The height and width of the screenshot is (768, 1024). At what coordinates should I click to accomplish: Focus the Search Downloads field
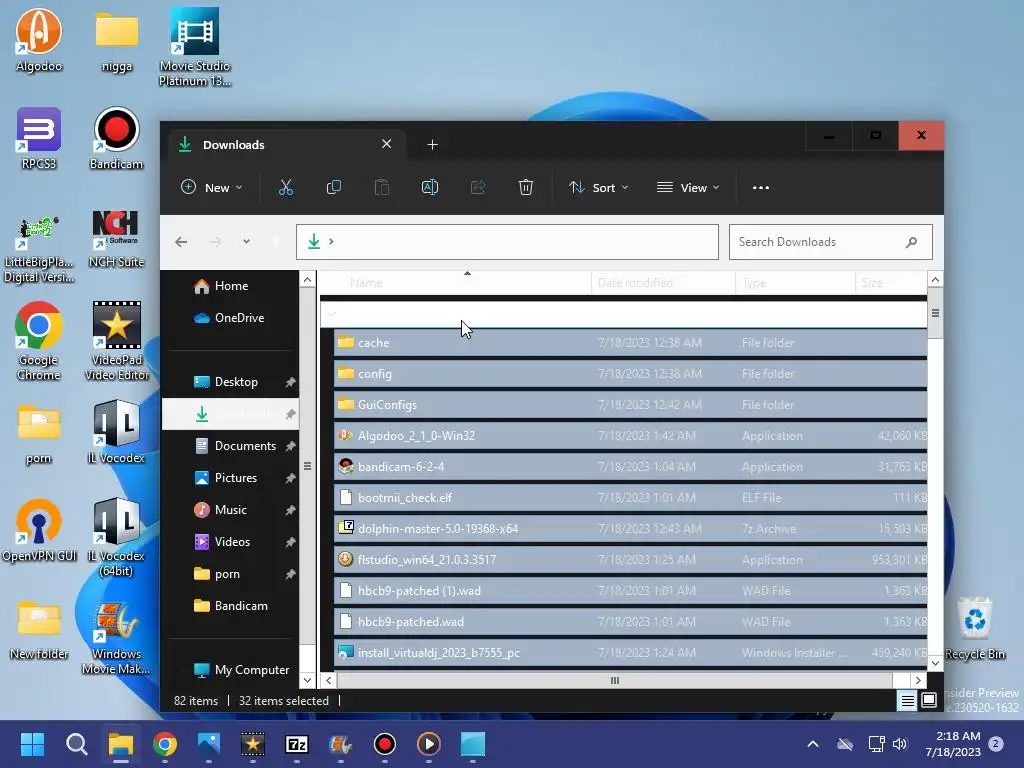point(830,242)
